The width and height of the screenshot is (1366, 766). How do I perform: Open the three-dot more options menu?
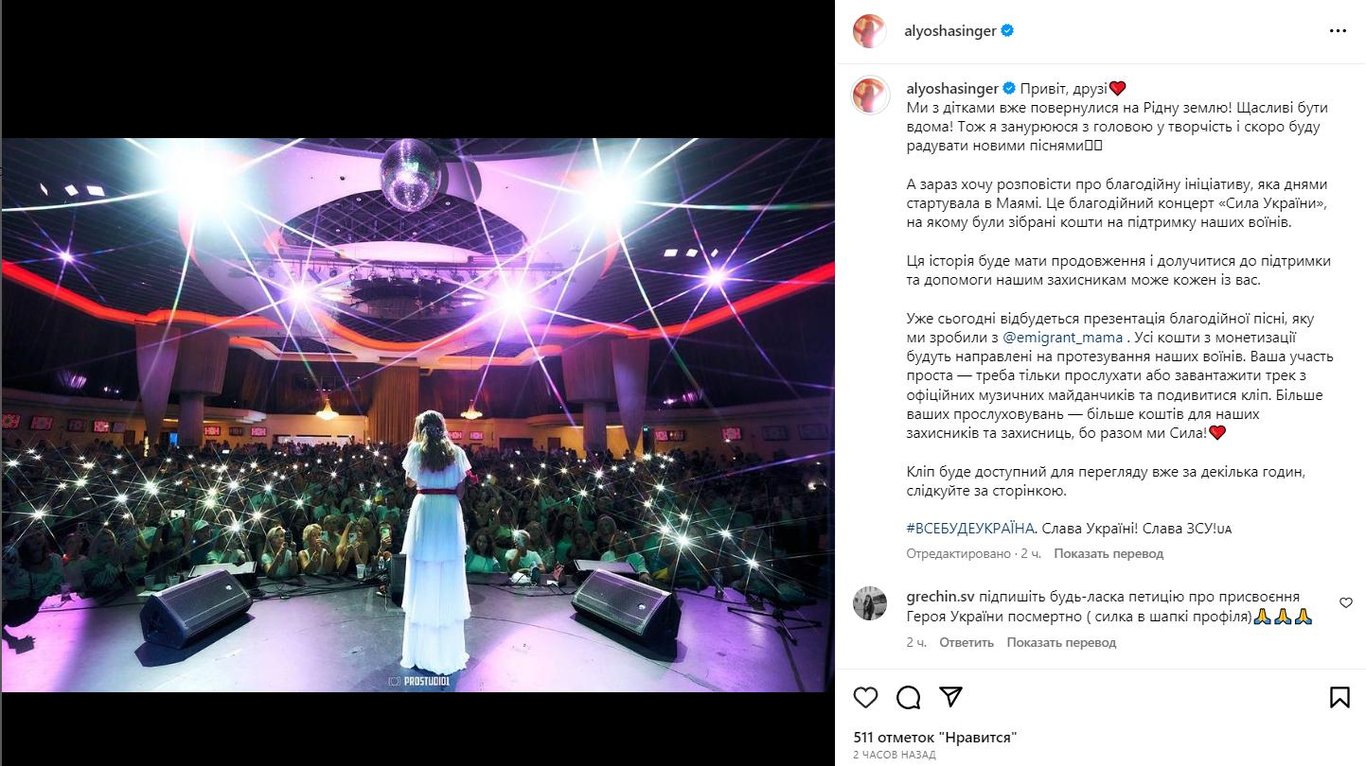(1338, 31)
